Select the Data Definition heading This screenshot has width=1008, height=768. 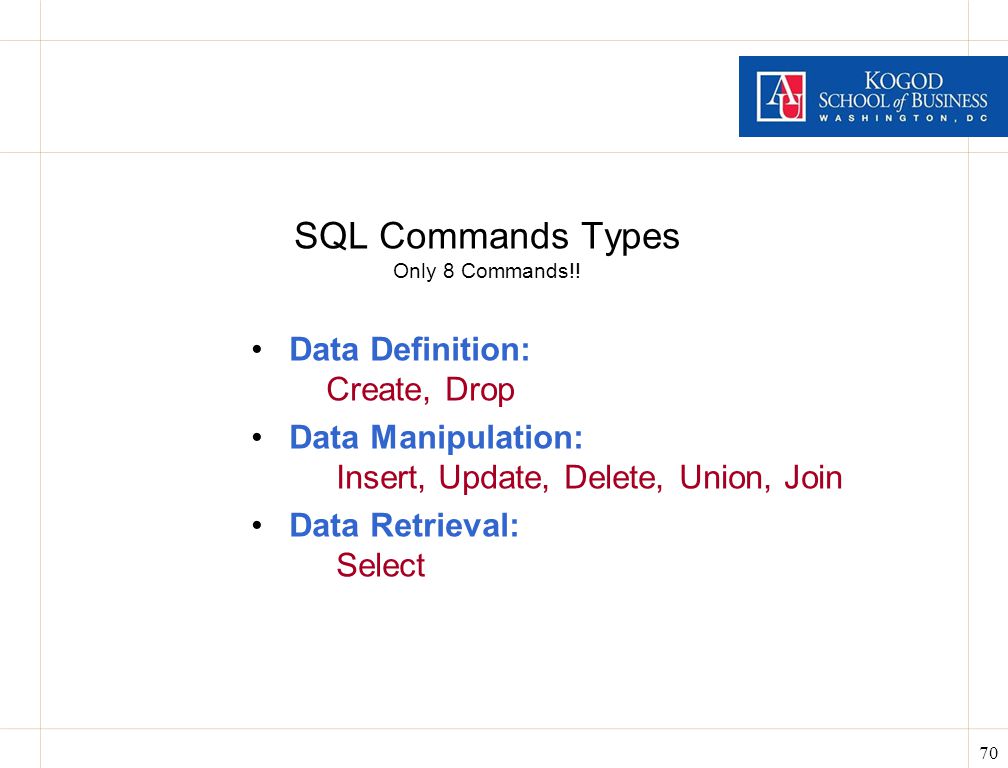(x=410, y=350)
